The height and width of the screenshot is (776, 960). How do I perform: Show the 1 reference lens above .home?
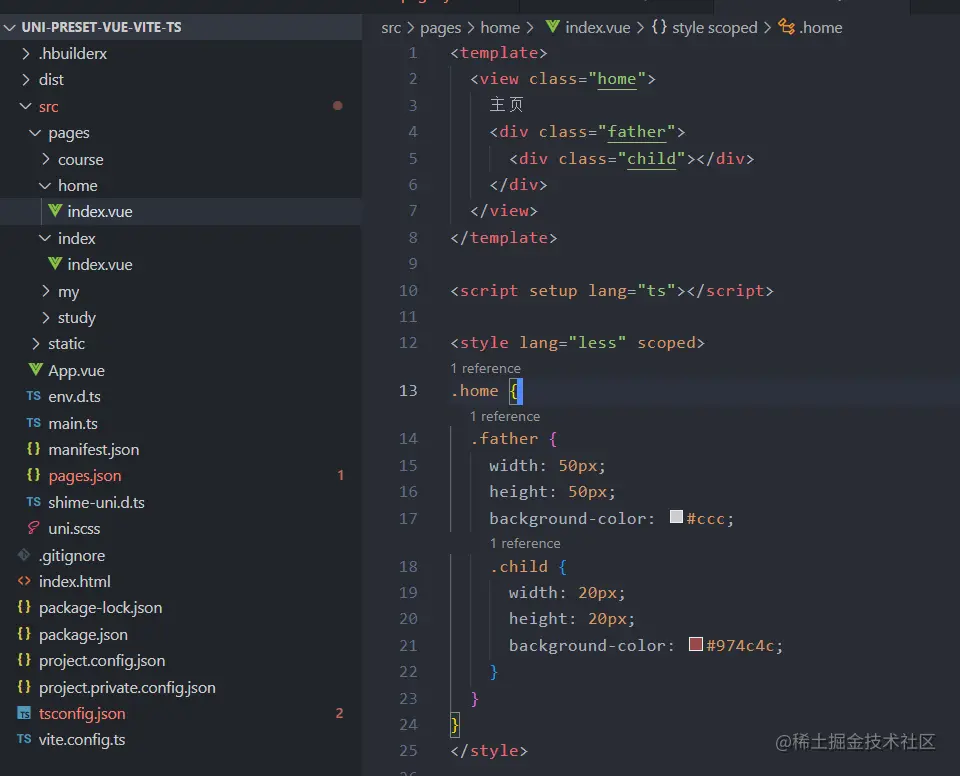tap(485, 368)
